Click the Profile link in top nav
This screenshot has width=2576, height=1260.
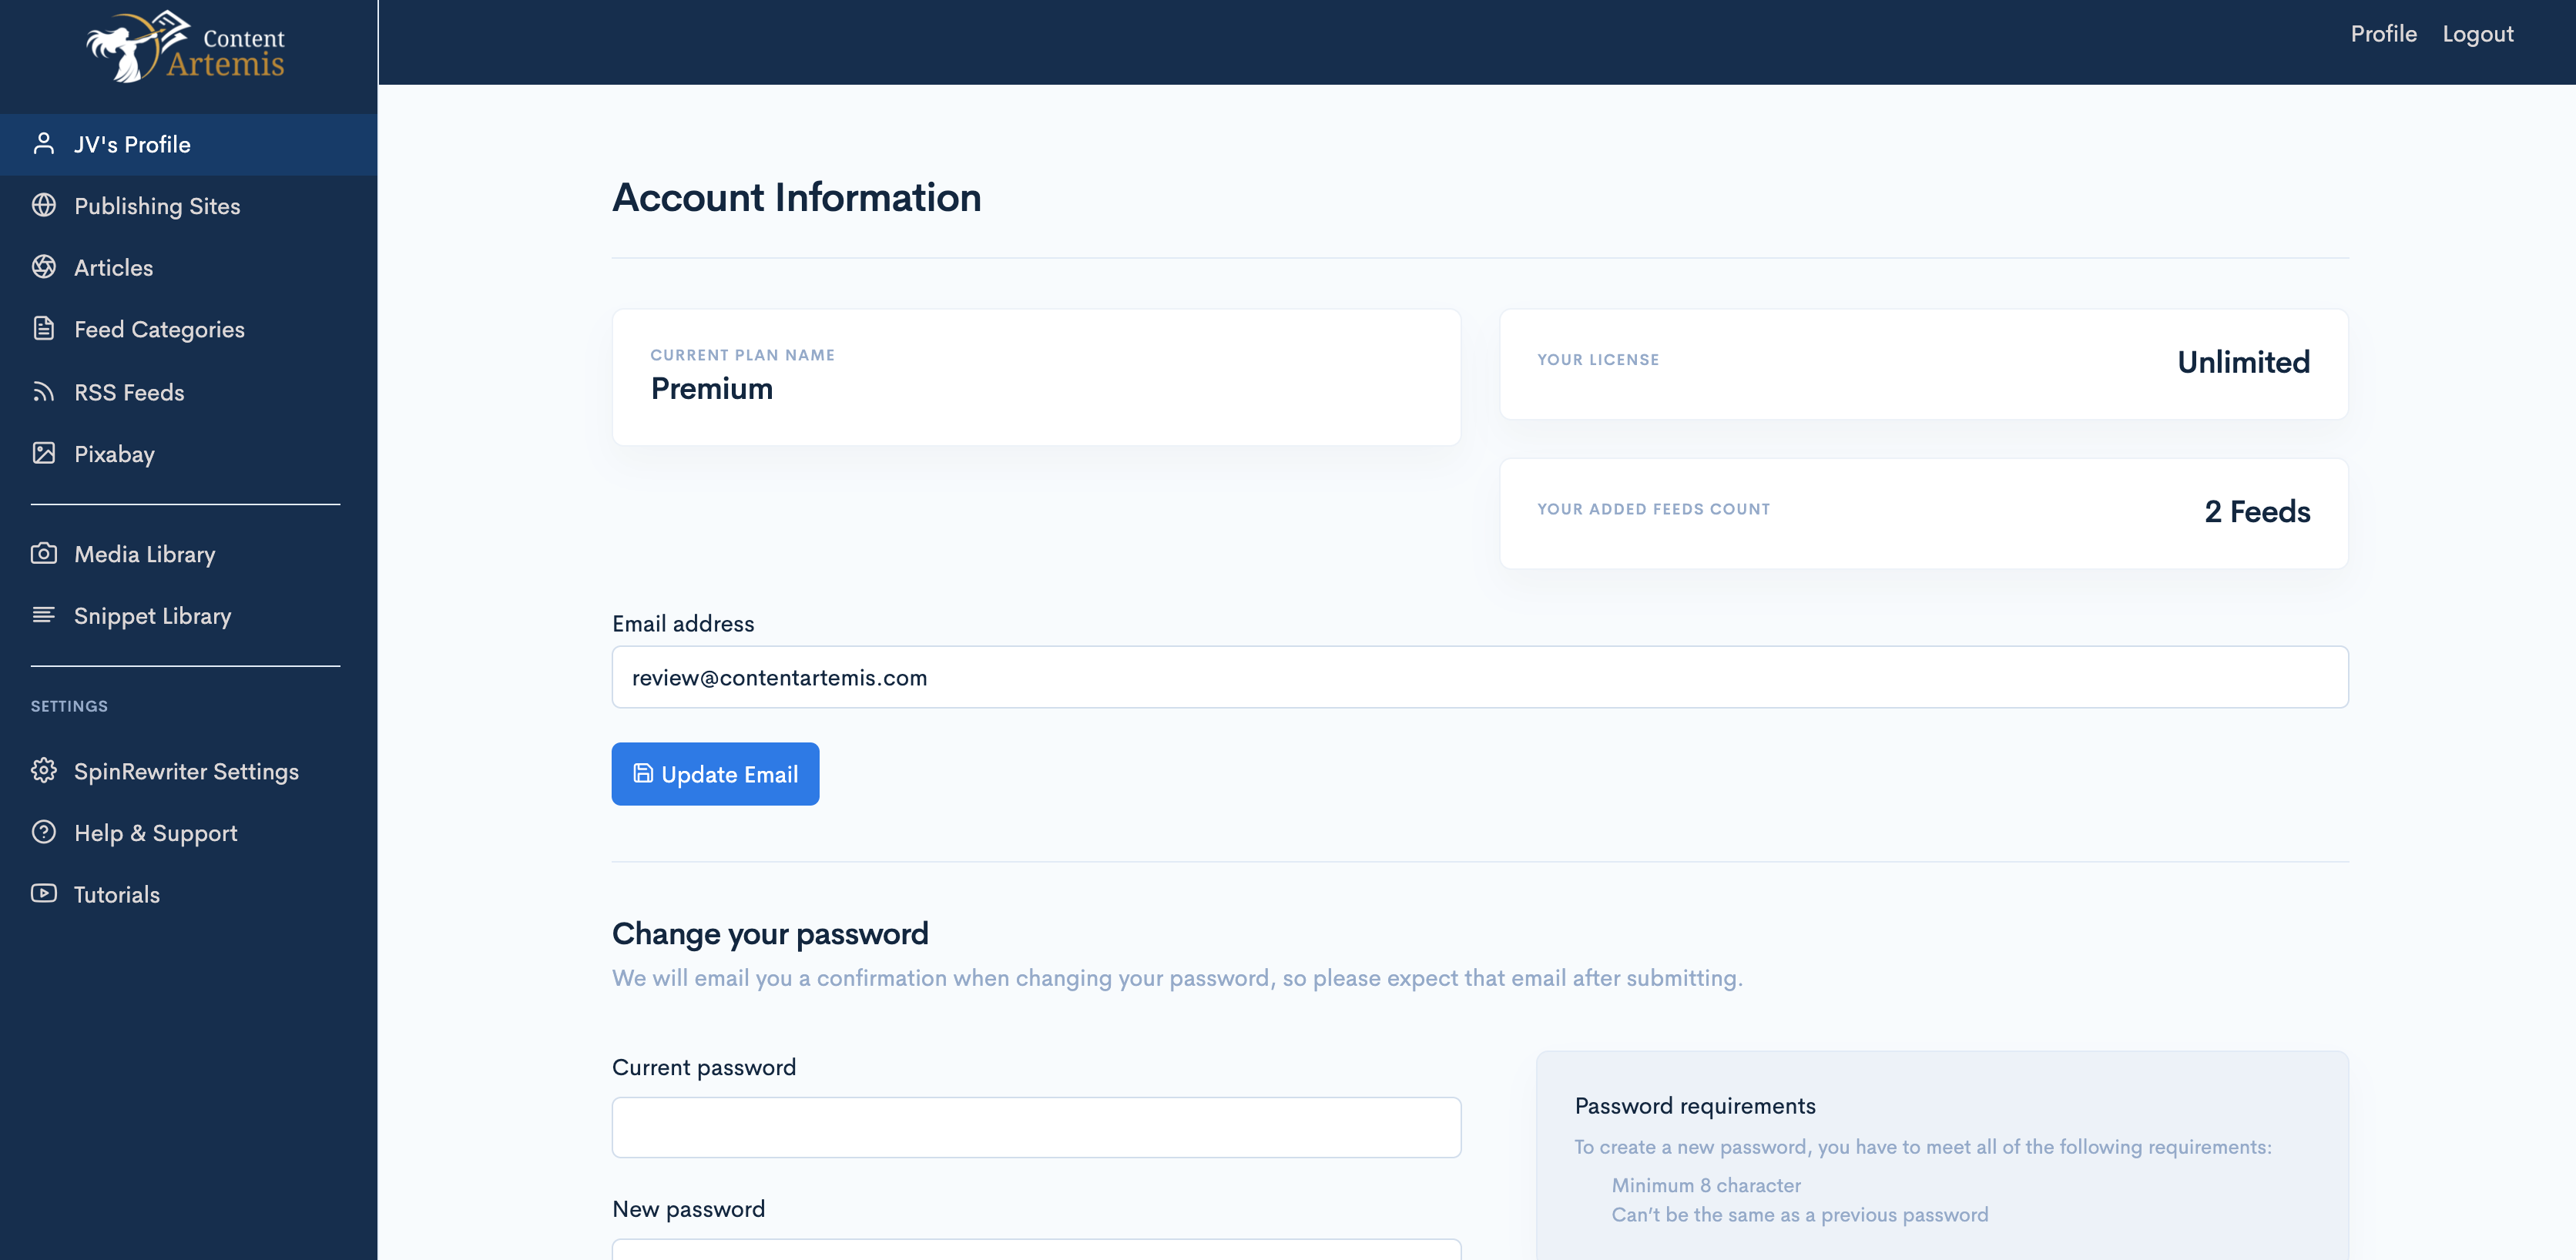(2383, 33)
